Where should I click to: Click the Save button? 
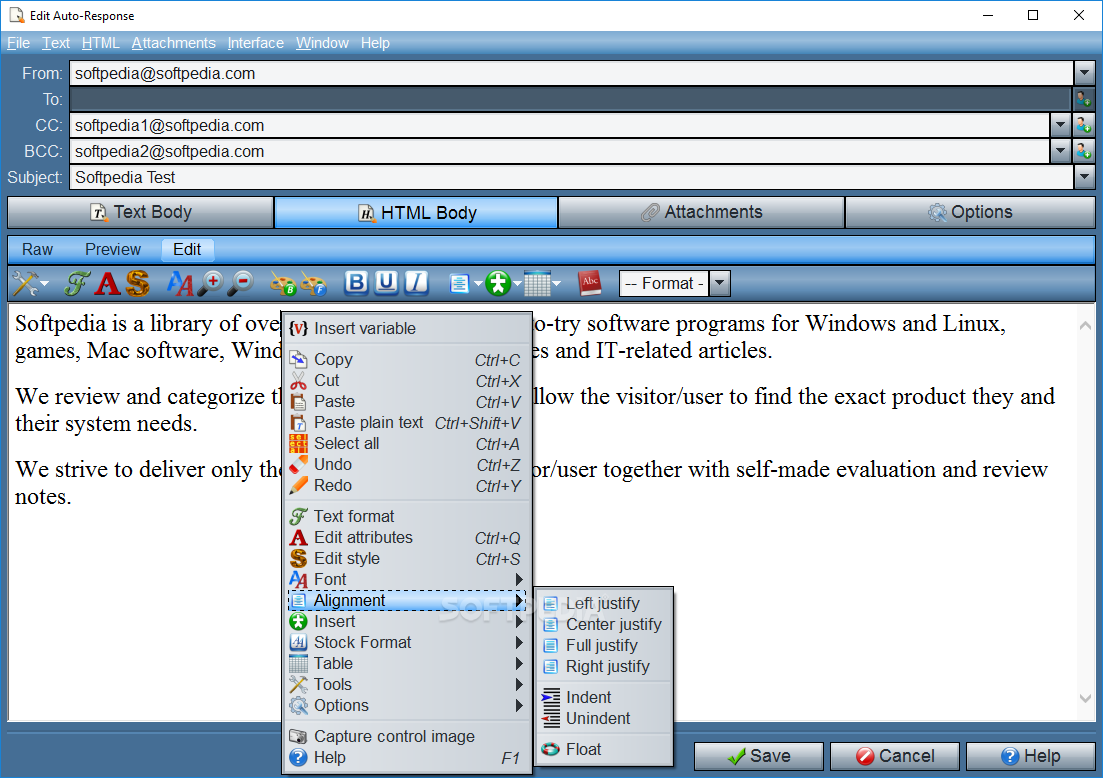point(758,756)
